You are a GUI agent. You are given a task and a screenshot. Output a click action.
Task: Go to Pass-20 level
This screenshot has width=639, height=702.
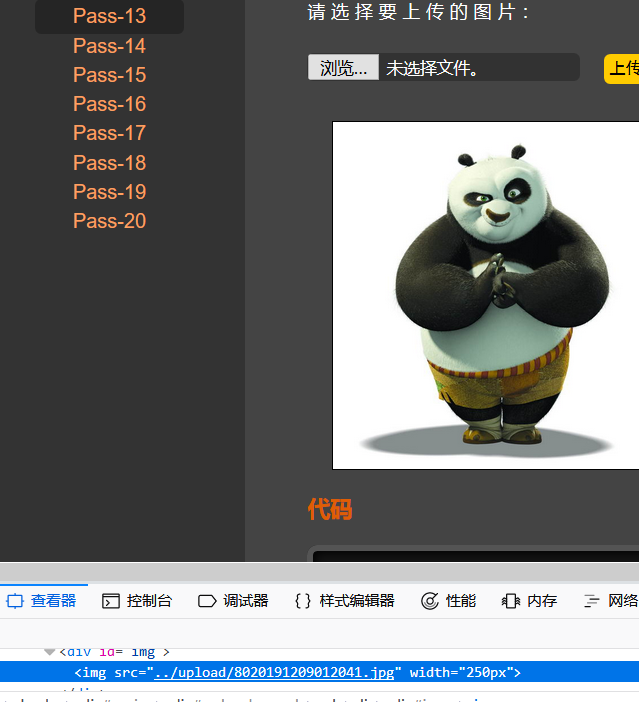tap(109, 221)
